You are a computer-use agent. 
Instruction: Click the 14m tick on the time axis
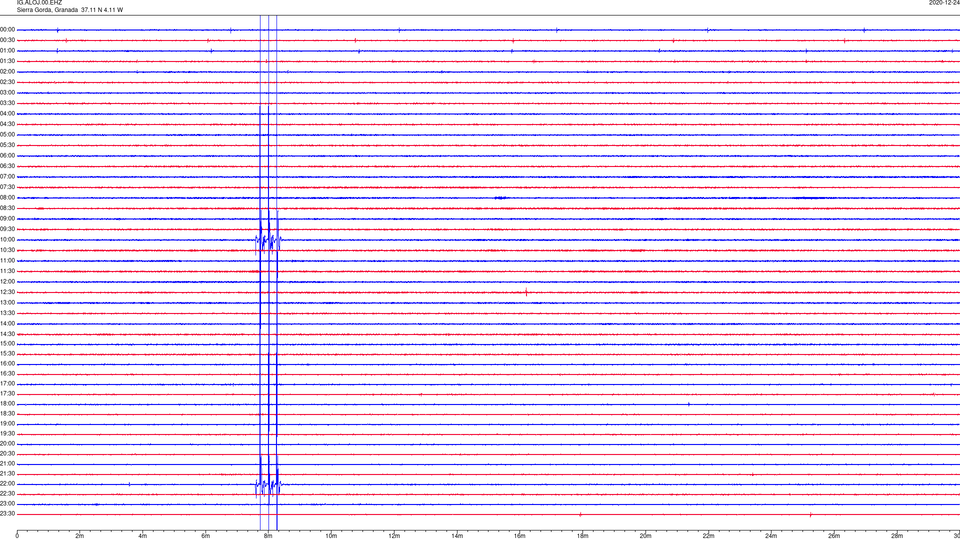(x=457, y=536)
